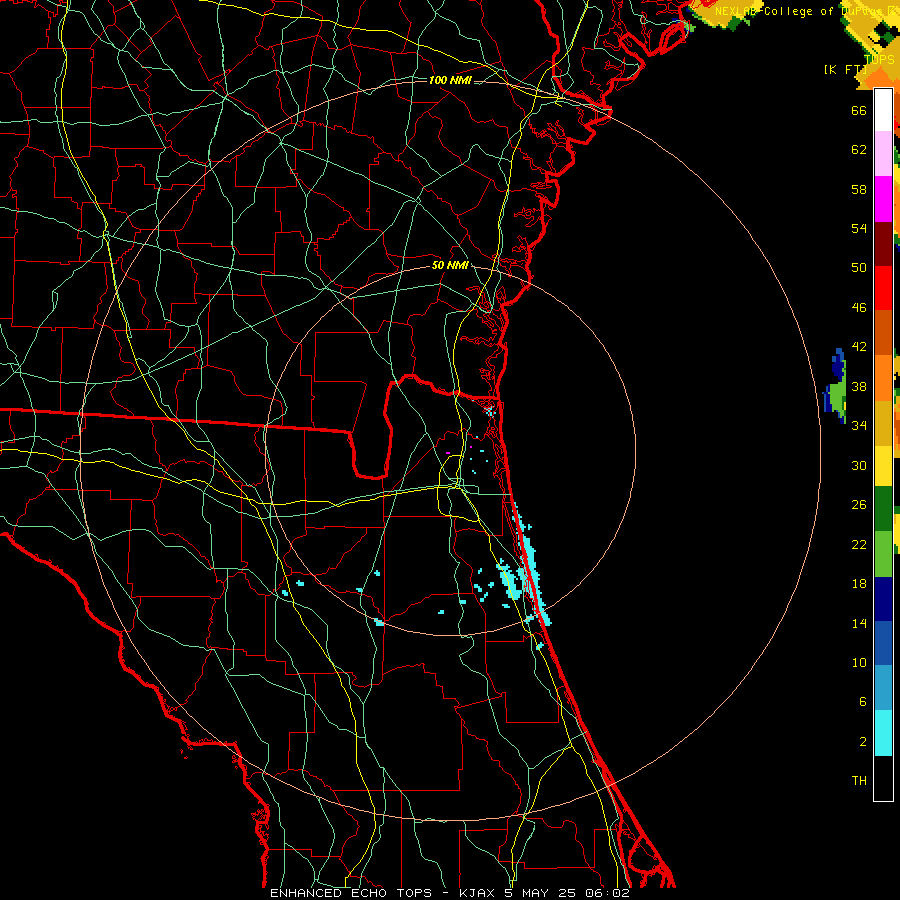Screen dimensions: 900x900
Task: Click the light pink legend swatch
Action: (883, 154)
